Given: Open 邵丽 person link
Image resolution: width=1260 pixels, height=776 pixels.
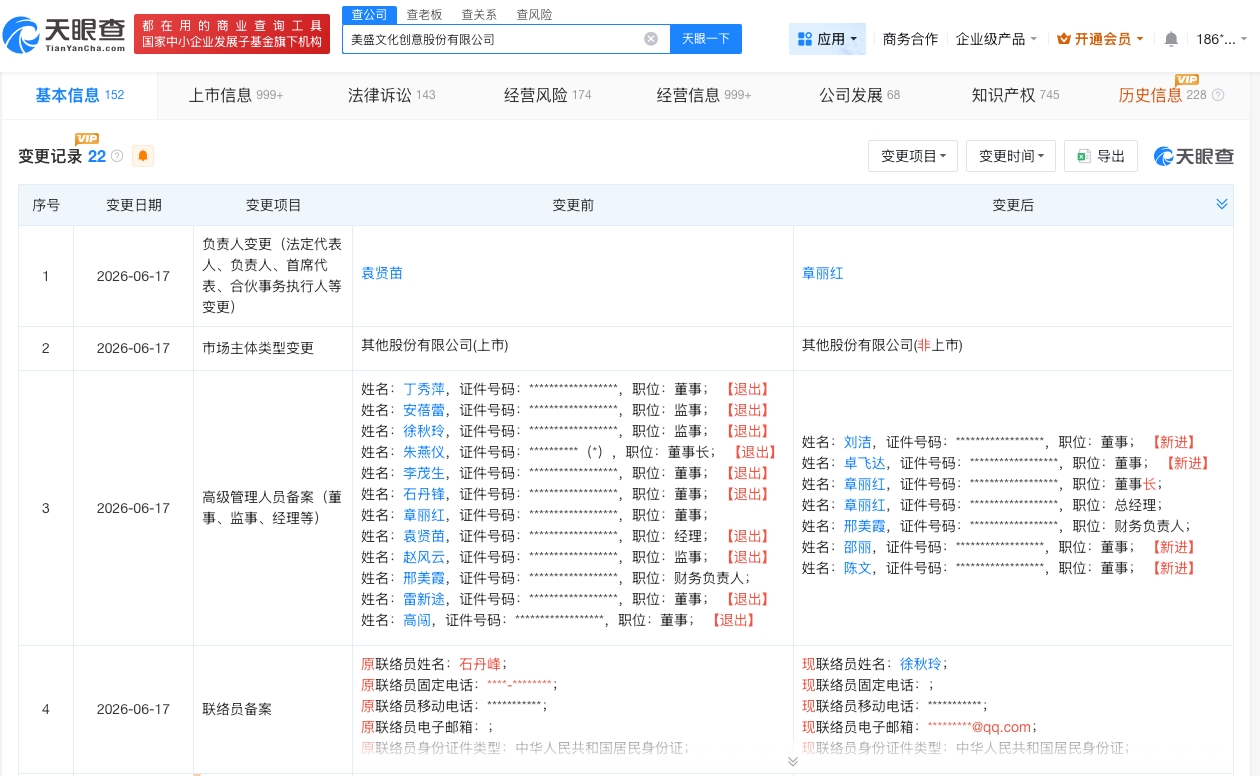Looking at the screenshot, I should coord(858,547).
